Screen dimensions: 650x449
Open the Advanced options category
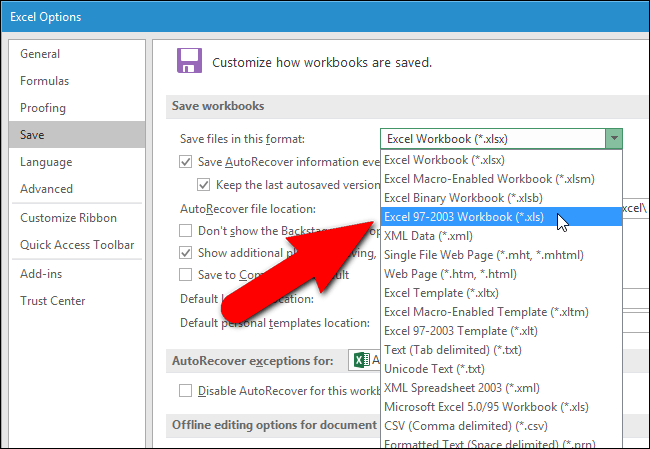[x=77, y=189]
